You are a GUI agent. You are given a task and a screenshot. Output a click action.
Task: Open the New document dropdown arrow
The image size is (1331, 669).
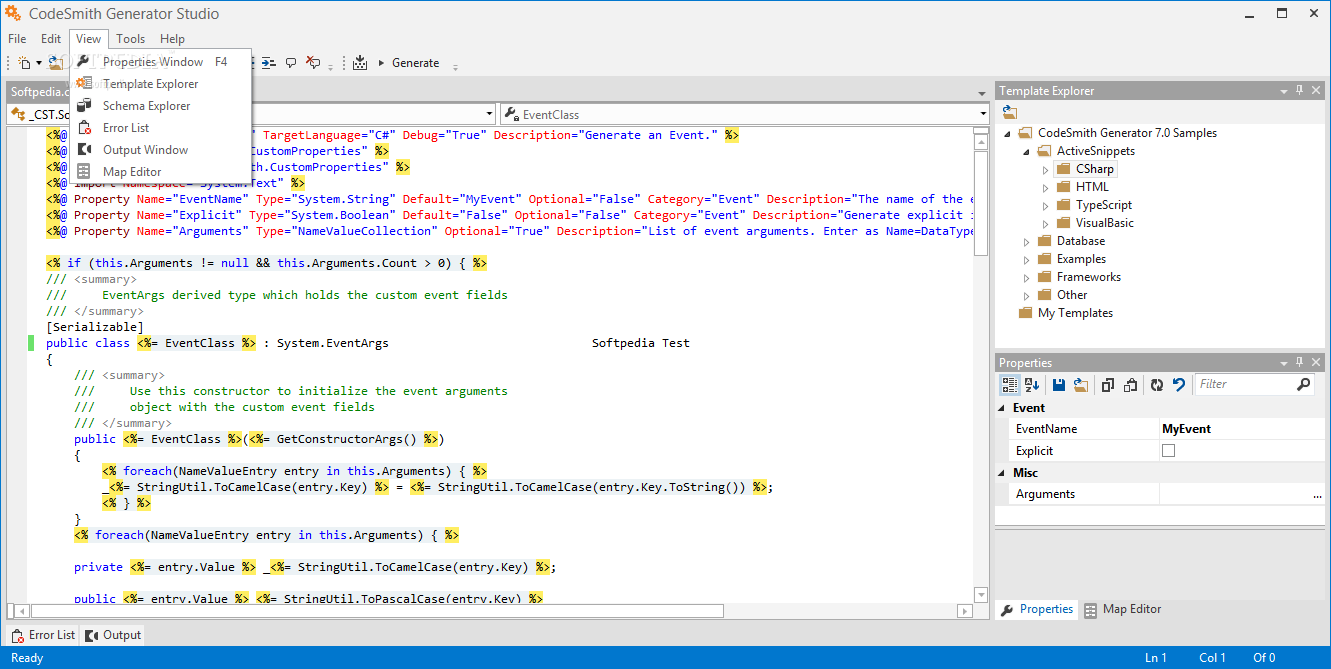[39, 63]
